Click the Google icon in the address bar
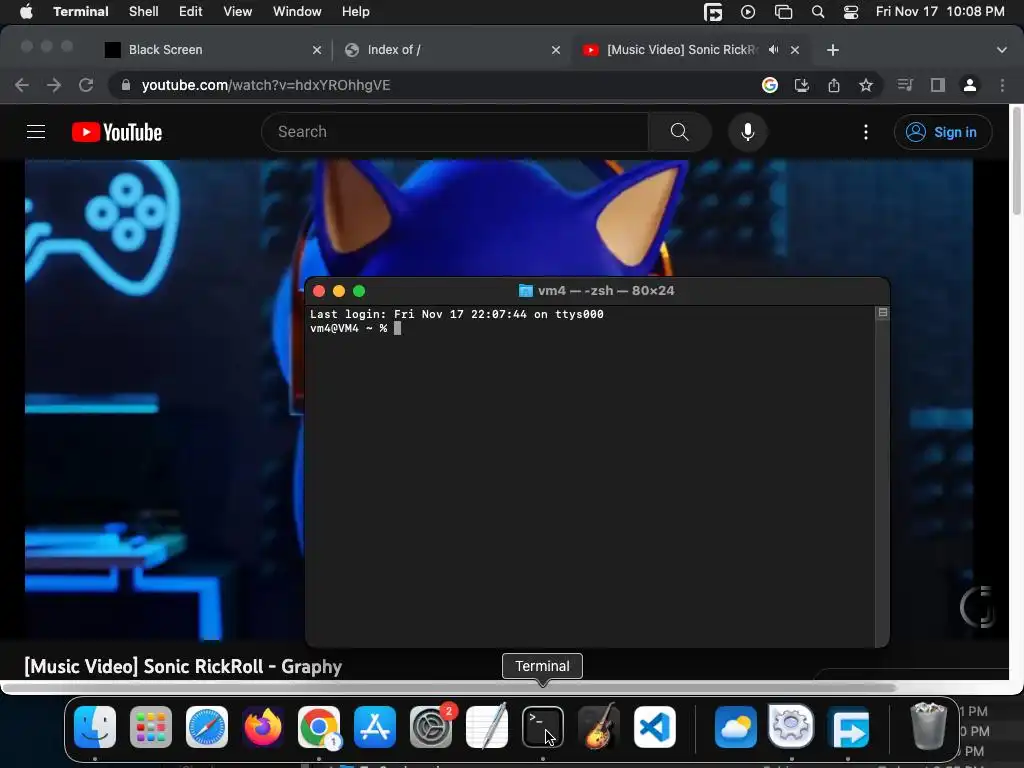Image resolution: width=1024 pixels, height=768 pixels. point(770,85)
